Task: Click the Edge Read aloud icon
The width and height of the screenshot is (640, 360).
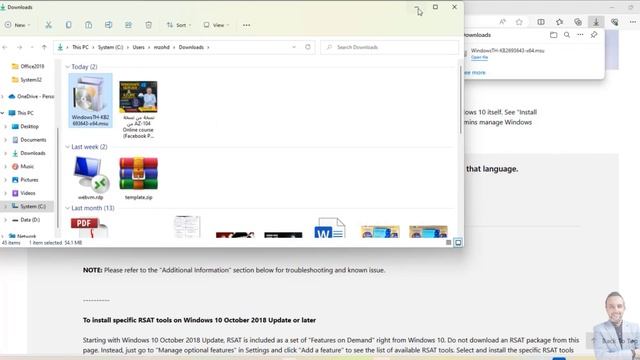Action: coord(502,22)
